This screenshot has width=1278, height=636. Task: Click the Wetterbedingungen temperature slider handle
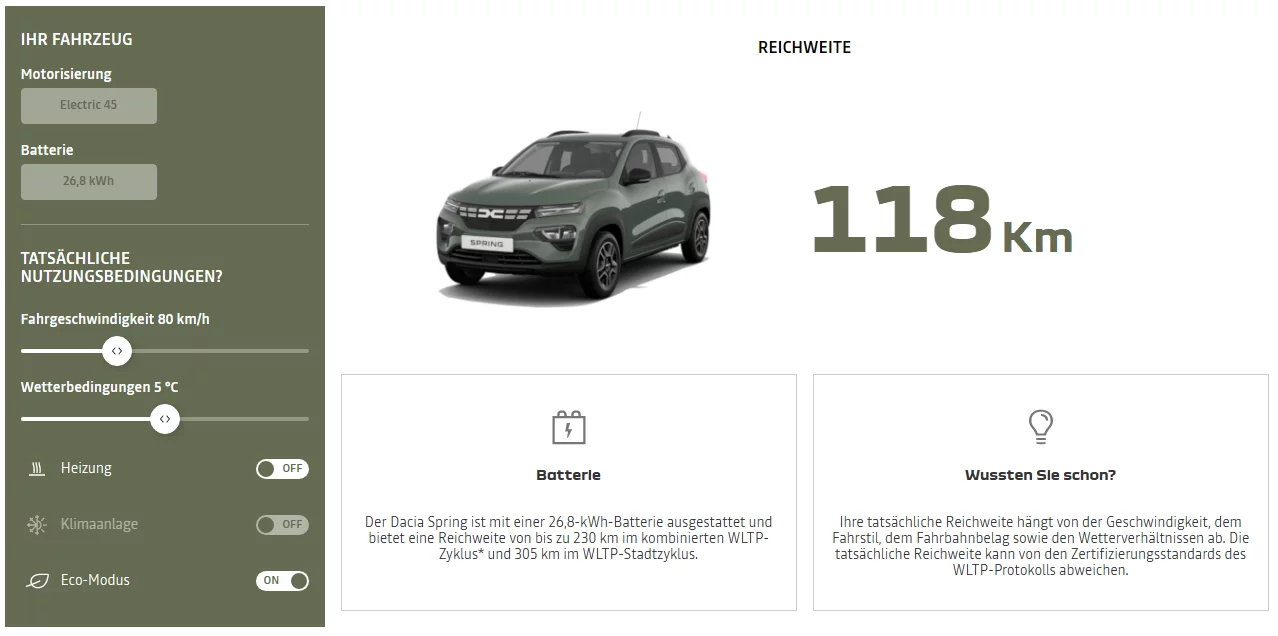tap(165, 419)
